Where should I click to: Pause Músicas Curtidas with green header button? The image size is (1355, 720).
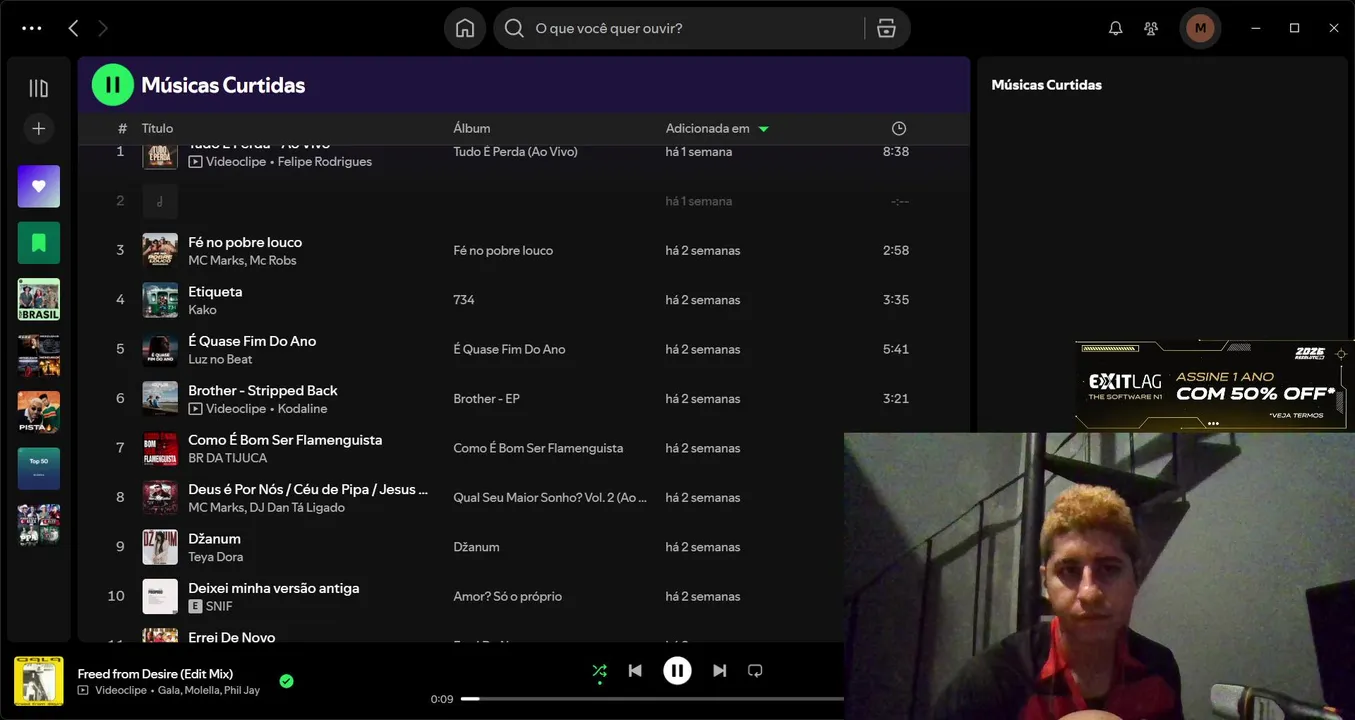[113, 85]
